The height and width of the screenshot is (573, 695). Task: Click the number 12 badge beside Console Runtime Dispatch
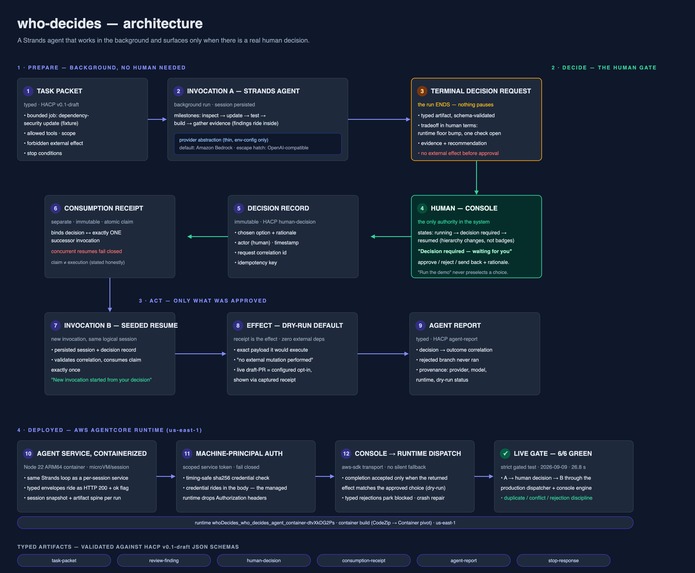[346, 453]
